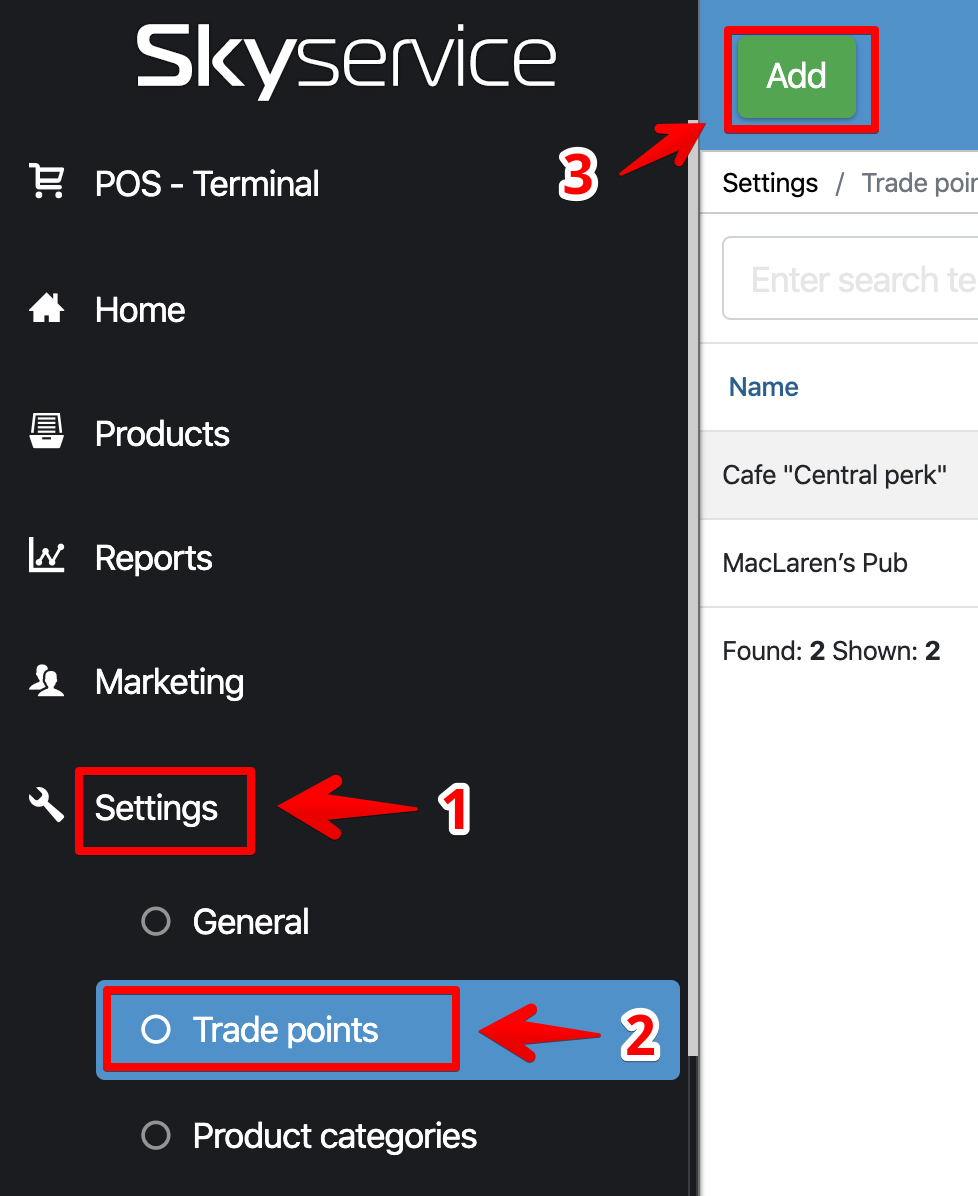This screenshot has height=1196, width=978.
Task: Open the Marketing menu item
Action: 169,682
